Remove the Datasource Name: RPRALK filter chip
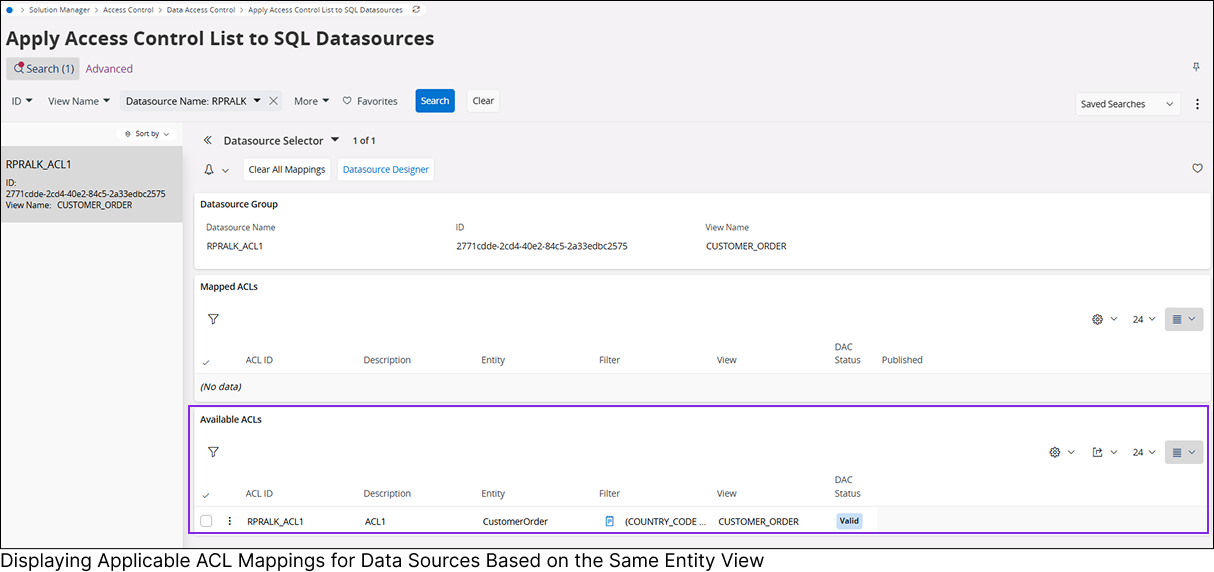The width and height of the screenshot is (1214, 572). click(273, 101)
